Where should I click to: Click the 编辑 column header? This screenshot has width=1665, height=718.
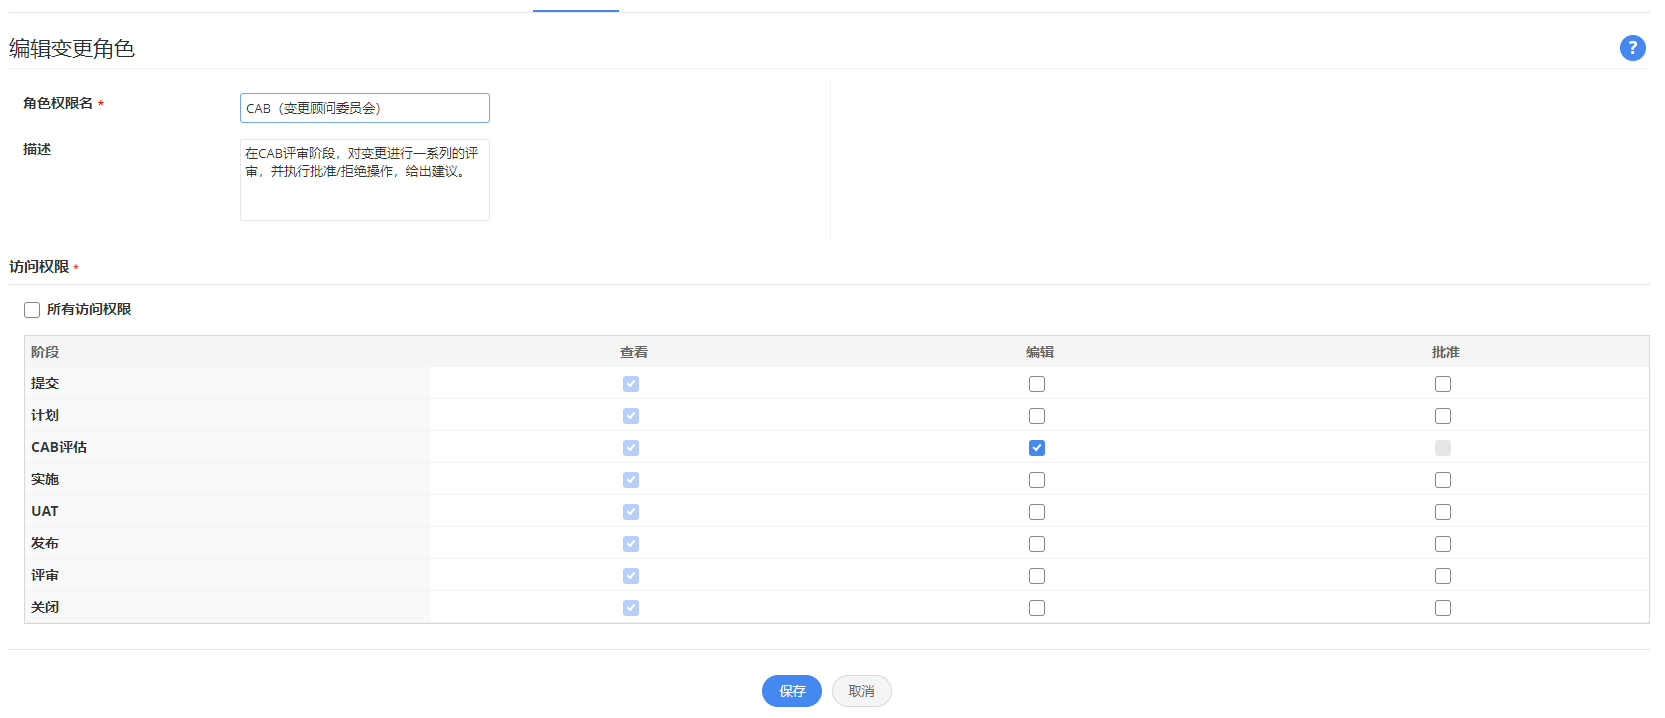click(x=1040, y=352)
